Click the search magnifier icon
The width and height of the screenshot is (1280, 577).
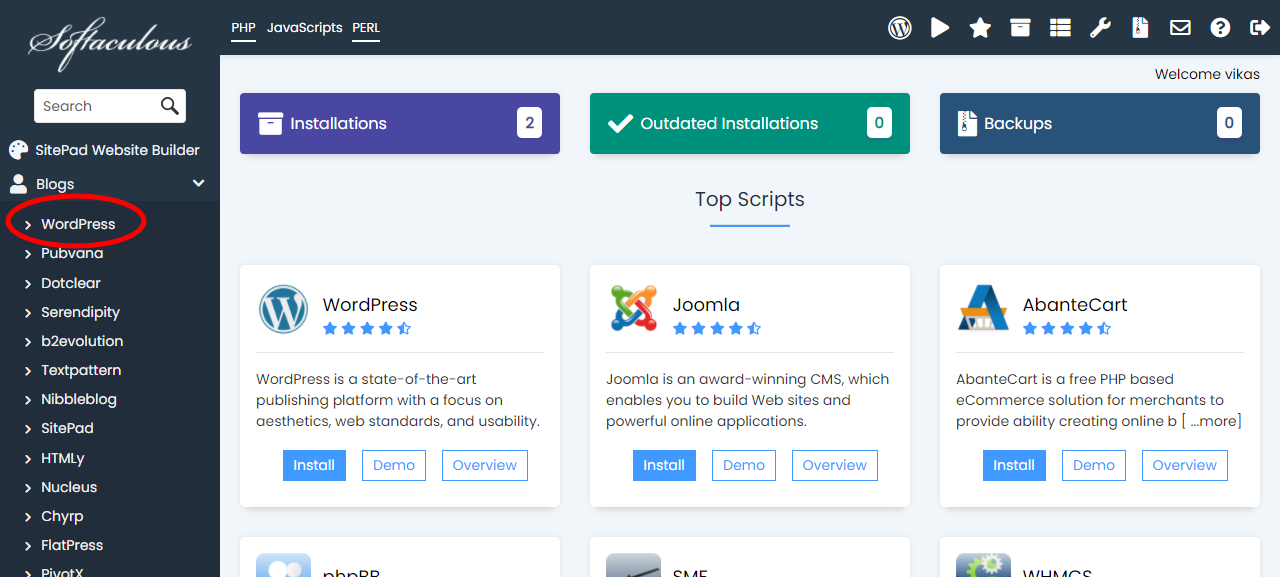click(x=170, y=106)
